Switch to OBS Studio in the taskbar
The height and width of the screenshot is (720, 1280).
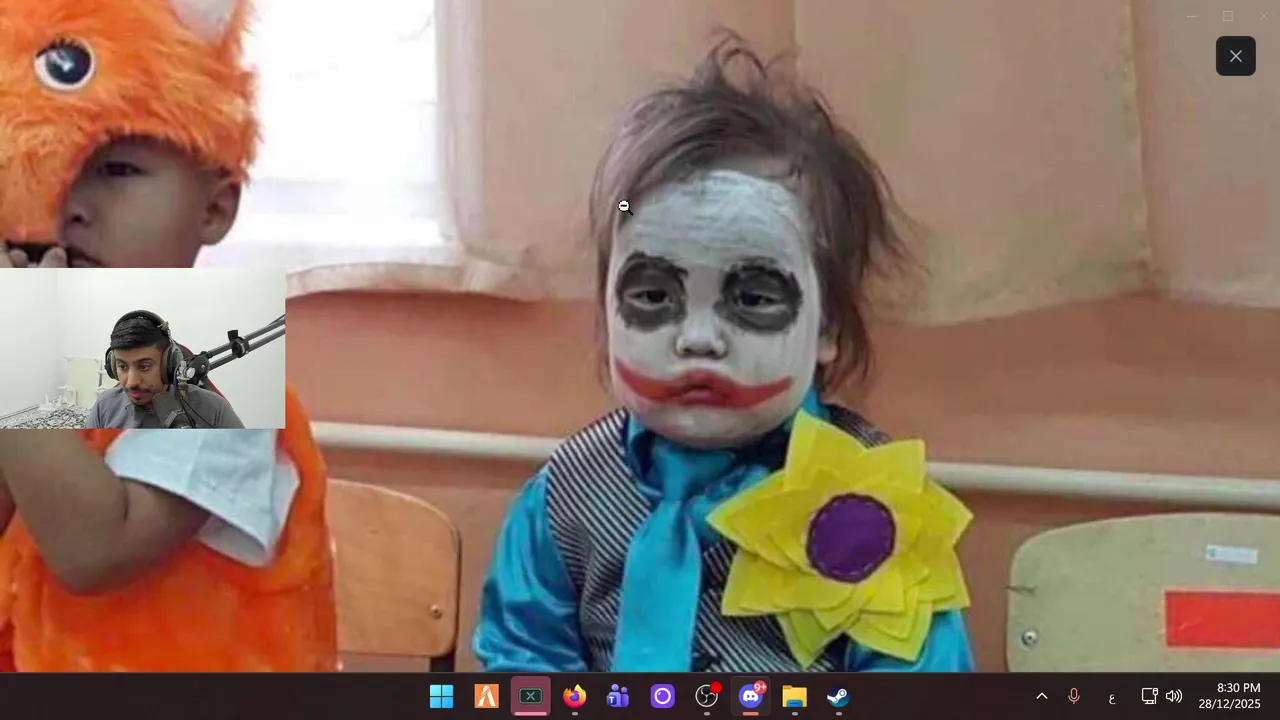[707, 696]
